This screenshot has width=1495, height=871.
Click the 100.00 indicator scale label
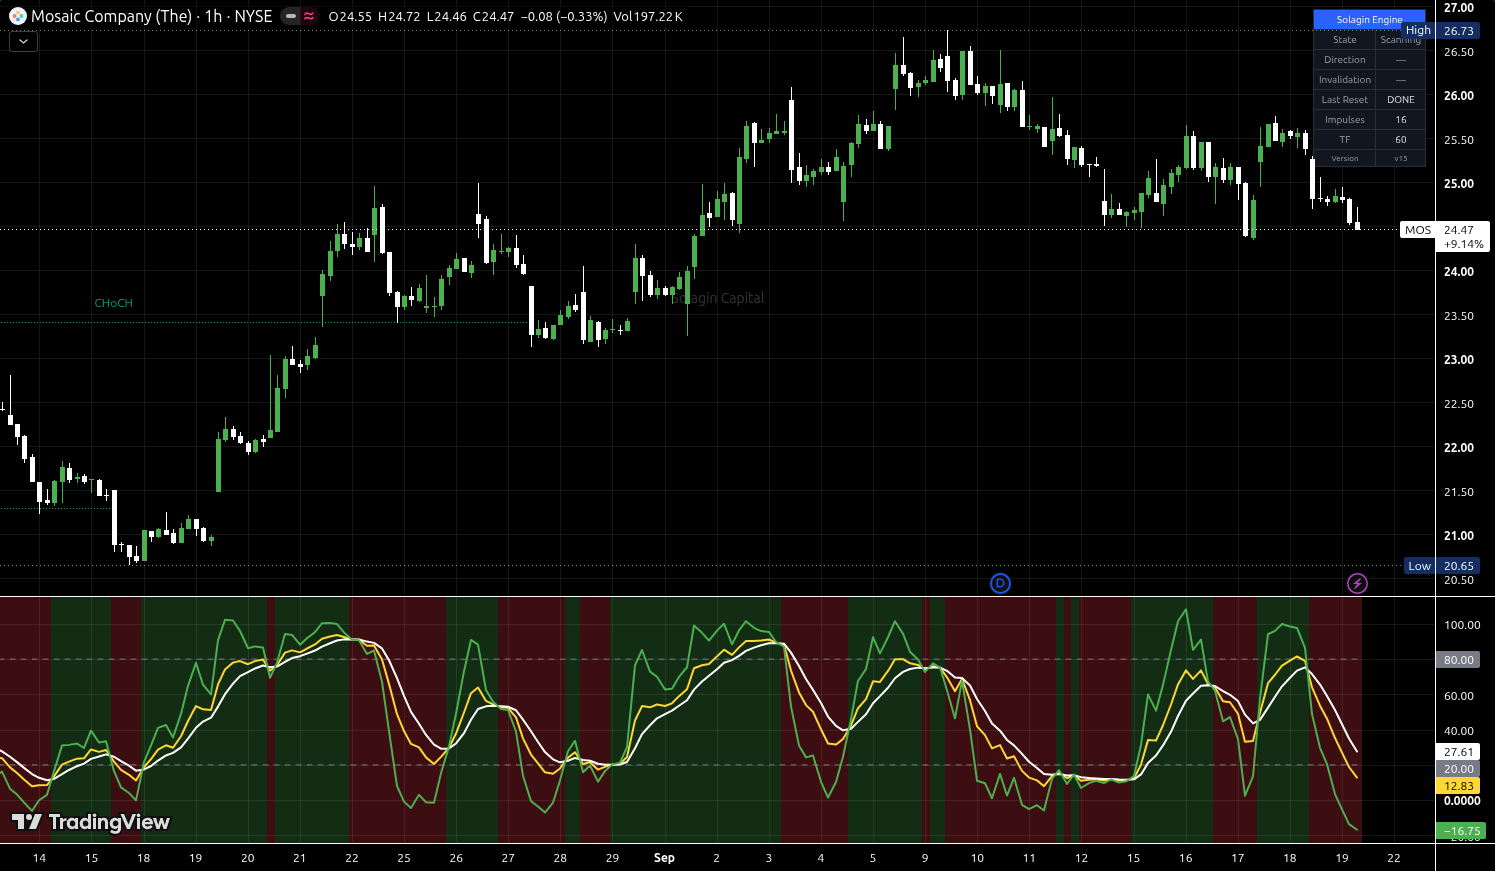pyautogui.click(x=1462, y=625)
